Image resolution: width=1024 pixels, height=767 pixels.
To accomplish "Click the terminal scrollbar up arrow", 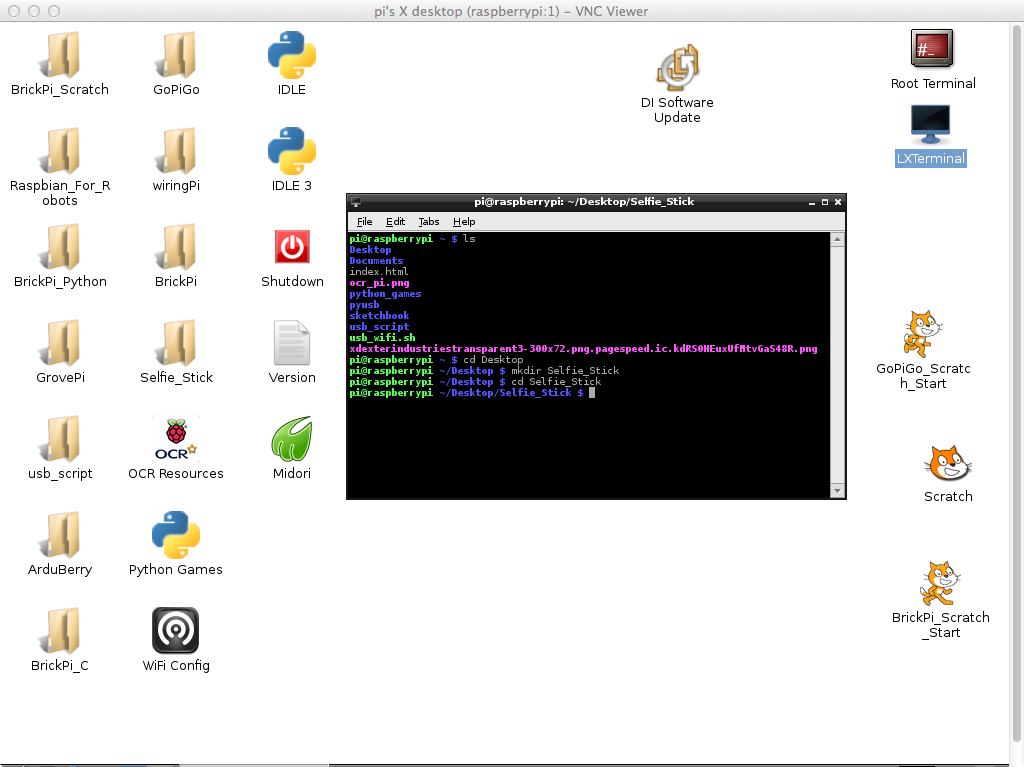I will coord(837,240).
